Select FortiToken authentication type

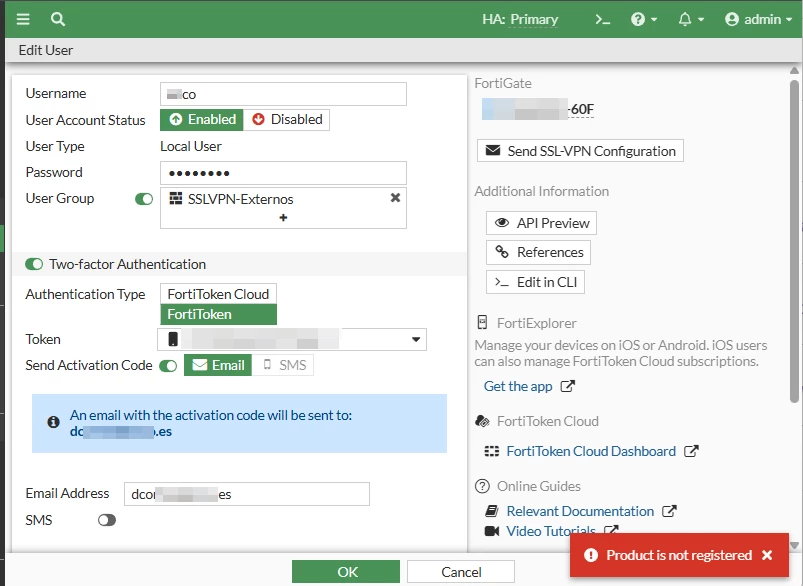[218, 314]
